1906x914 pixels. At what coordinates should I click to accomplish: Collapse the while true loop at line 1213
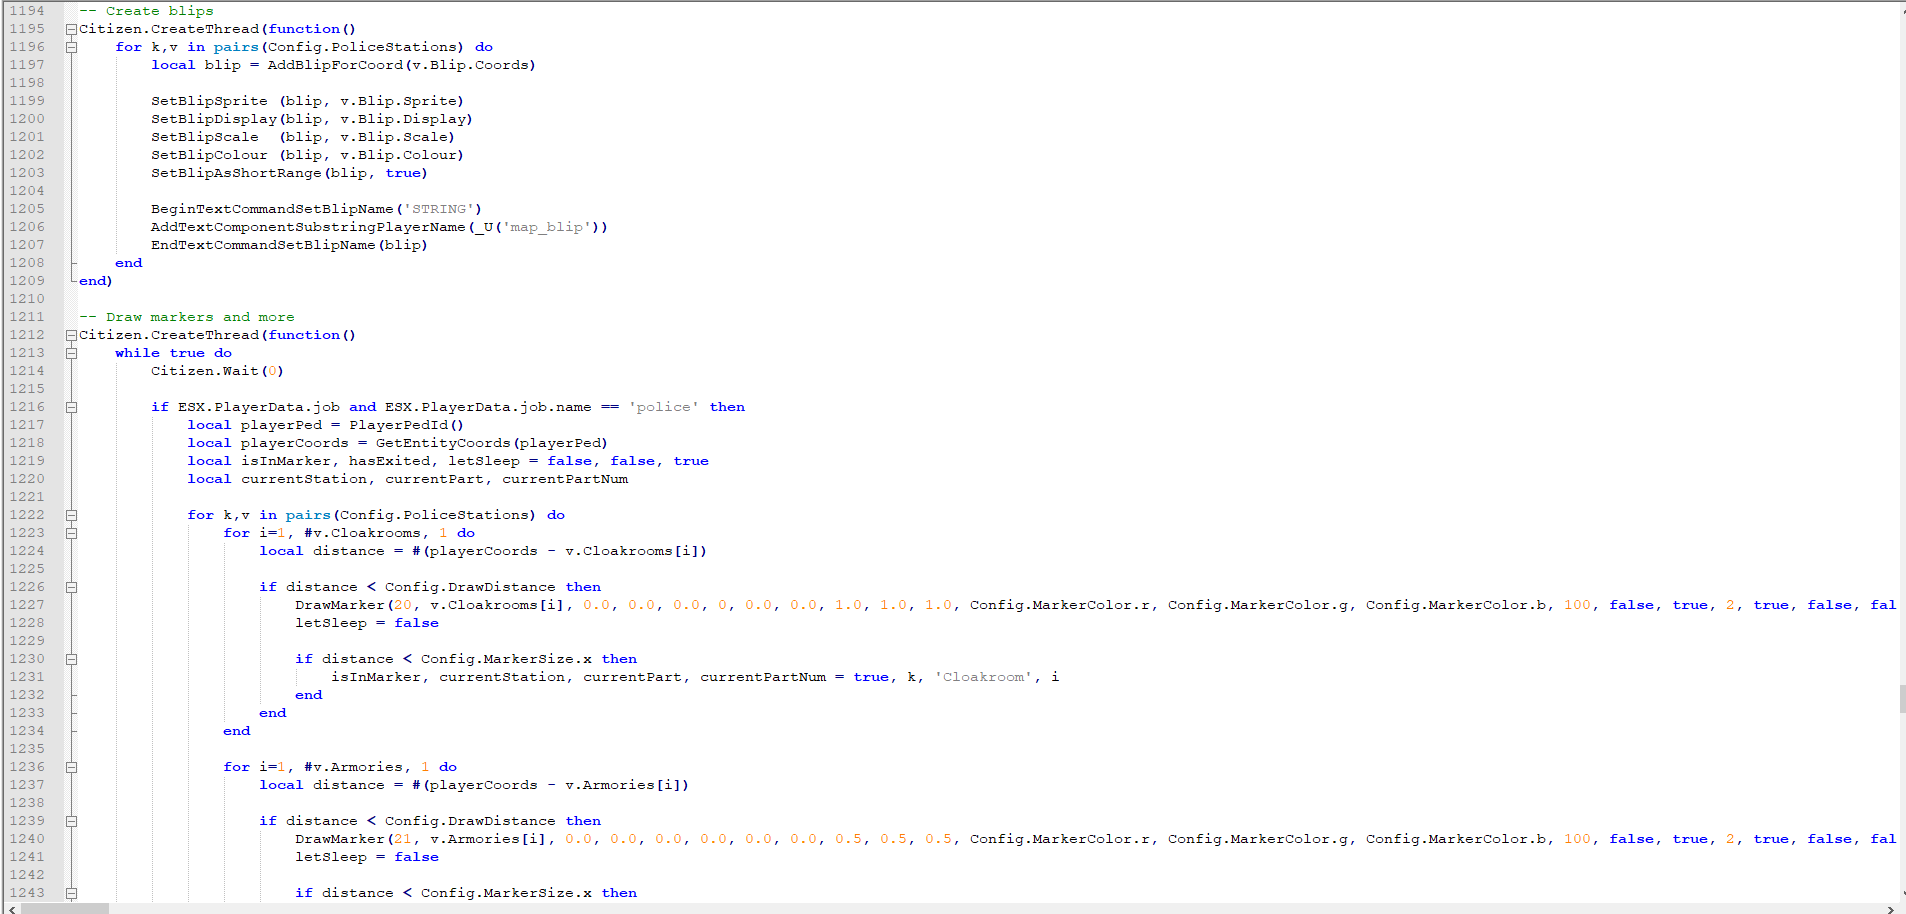pos(70,352)
